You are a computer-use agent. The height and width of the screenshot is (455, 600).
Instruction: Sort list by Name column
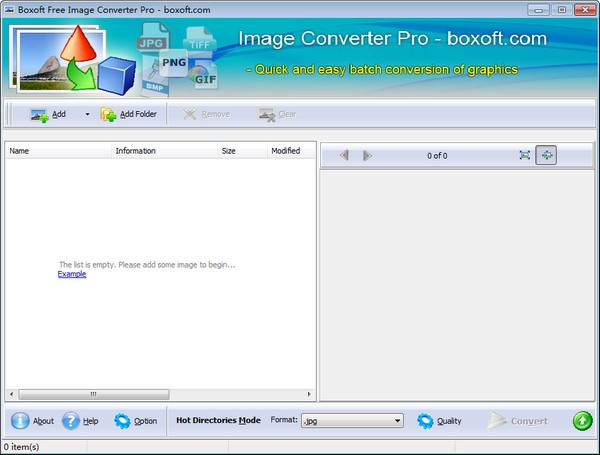click(x=58, y=151)
